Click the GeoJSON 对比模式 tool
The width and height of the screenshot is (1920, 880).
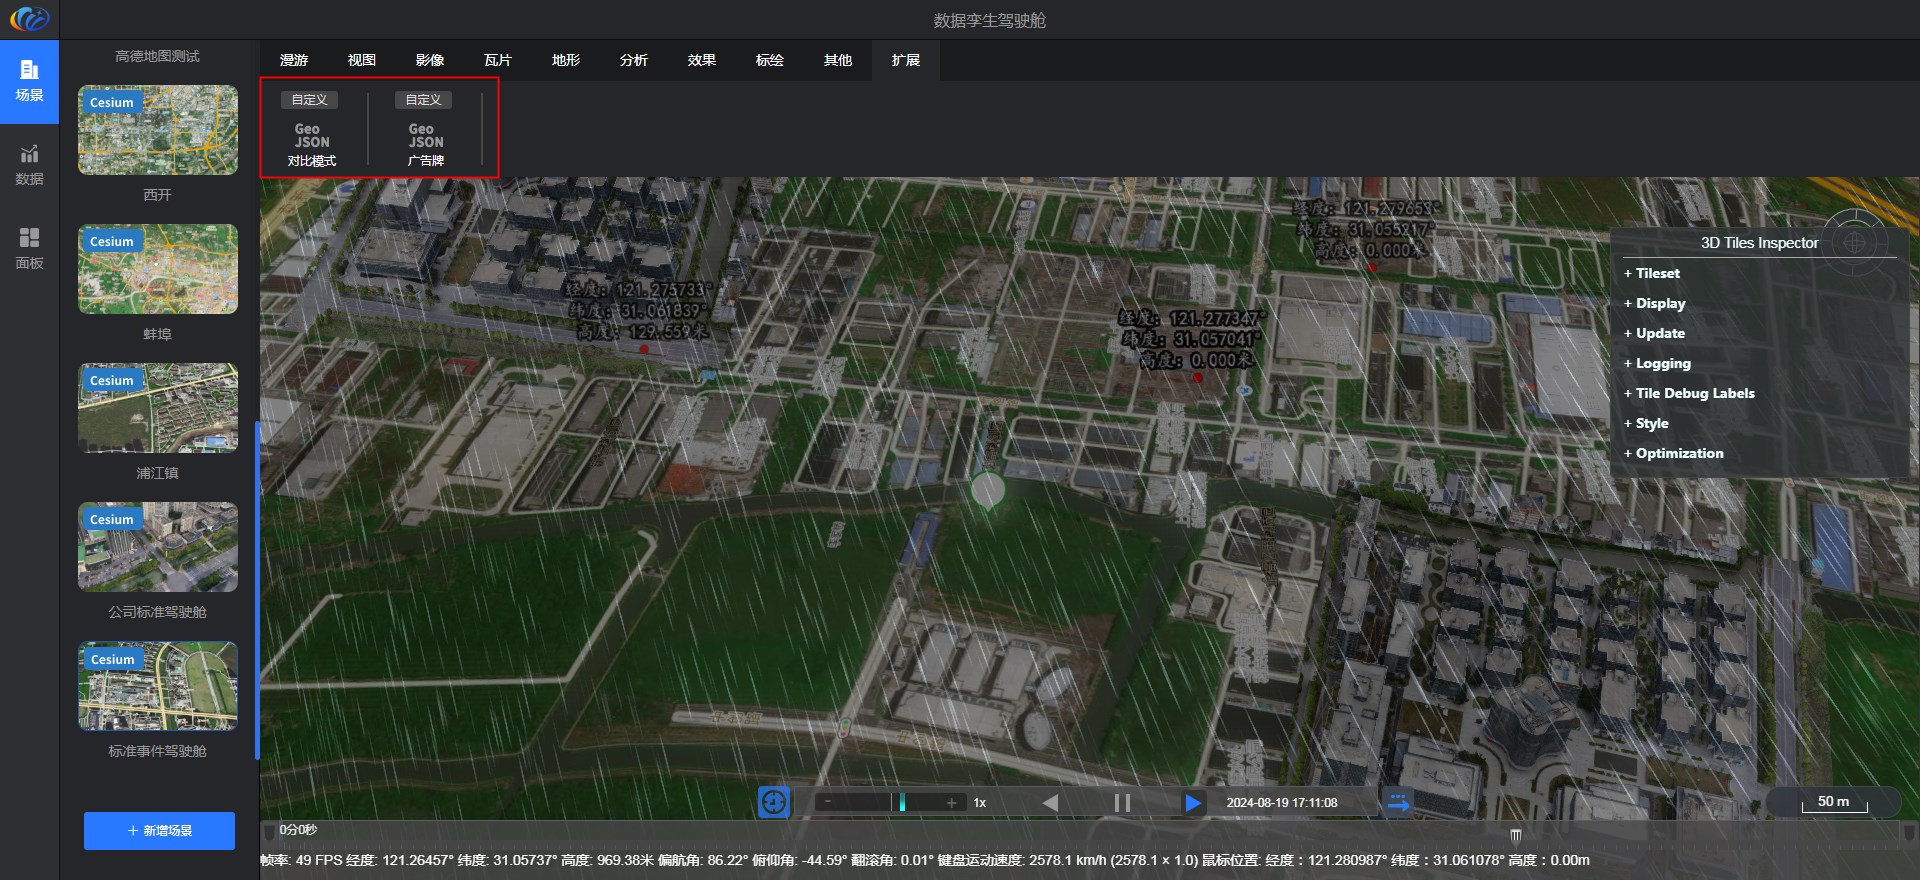(x=312, y=142)
